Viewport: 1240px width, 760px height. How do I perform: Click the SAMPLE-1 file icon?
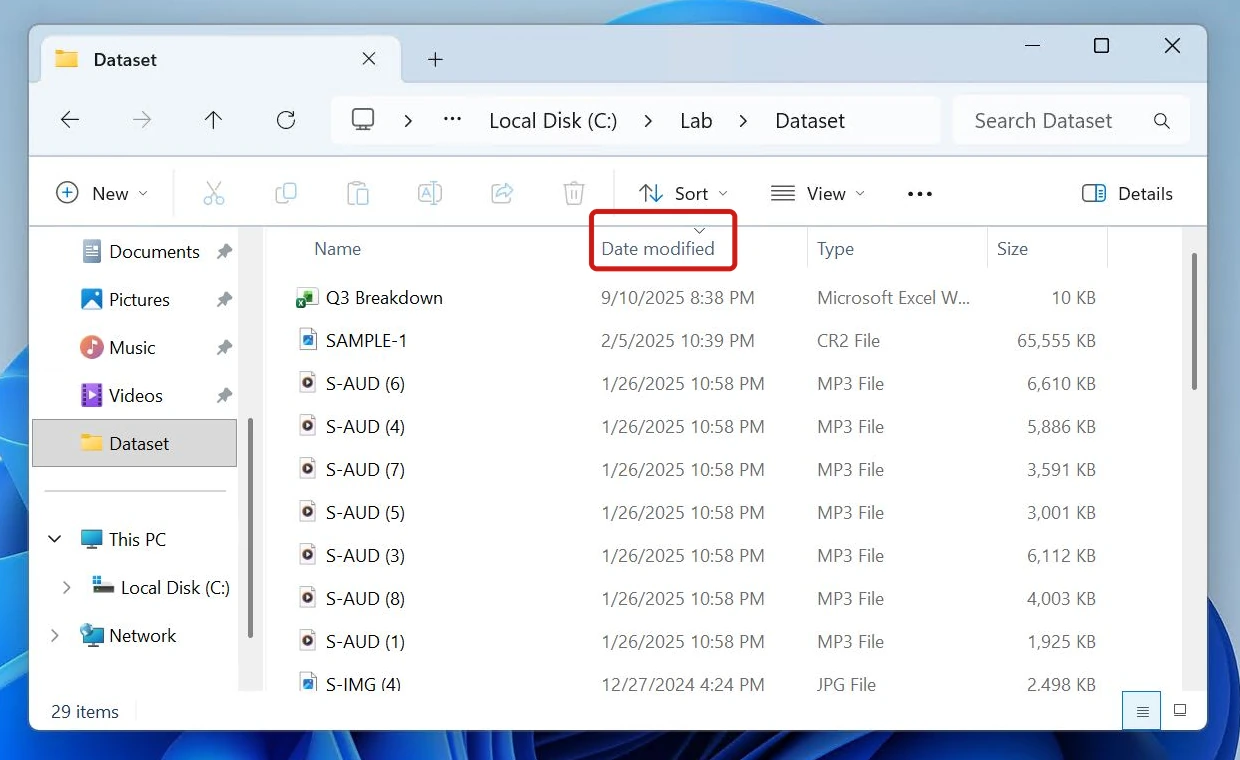[308, 340]
